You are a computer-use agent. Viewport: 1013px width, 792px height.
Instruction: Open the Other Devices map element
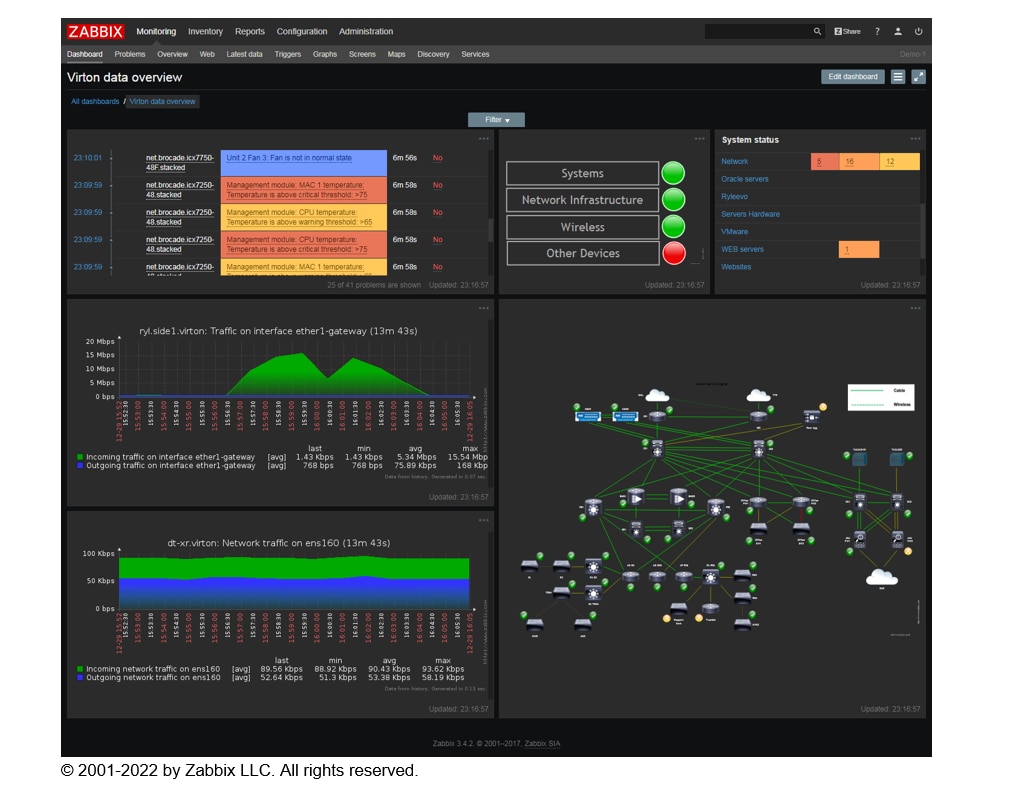[x=582, y=253]
